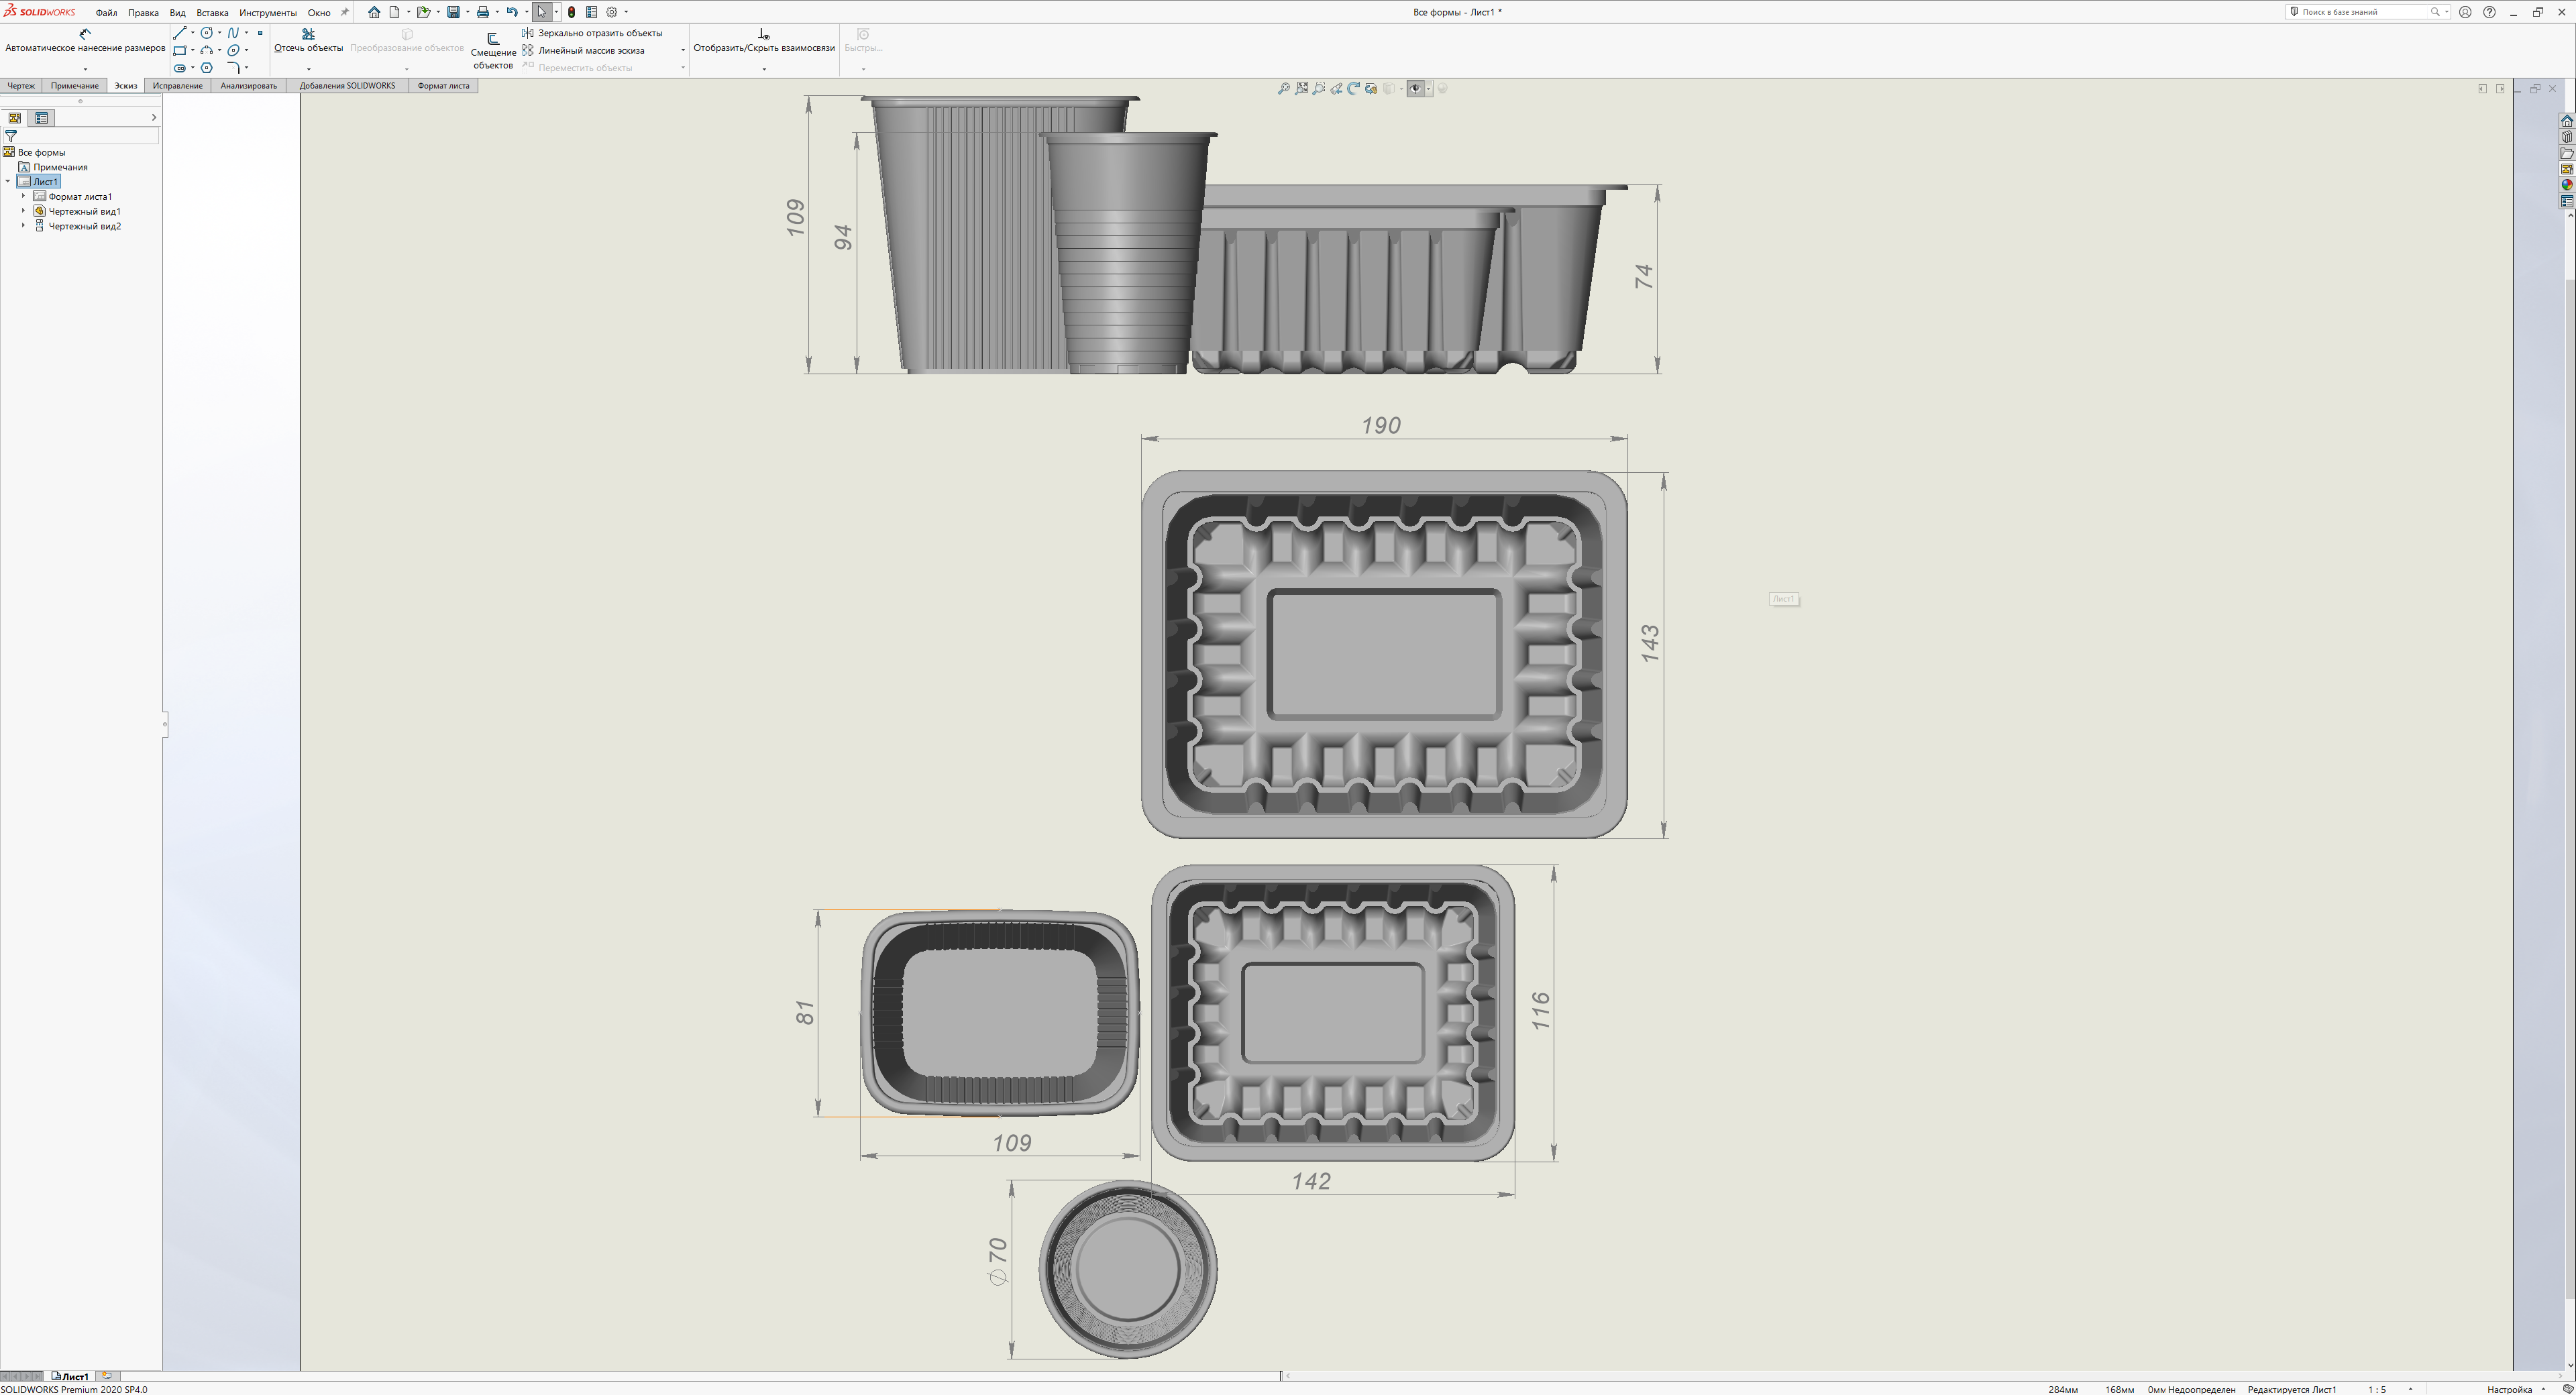Image resolution: width=2576 pixels, height=1395 pixels.
Task: Click the Rebuild traffic light icon
Action: pos(571,12)
